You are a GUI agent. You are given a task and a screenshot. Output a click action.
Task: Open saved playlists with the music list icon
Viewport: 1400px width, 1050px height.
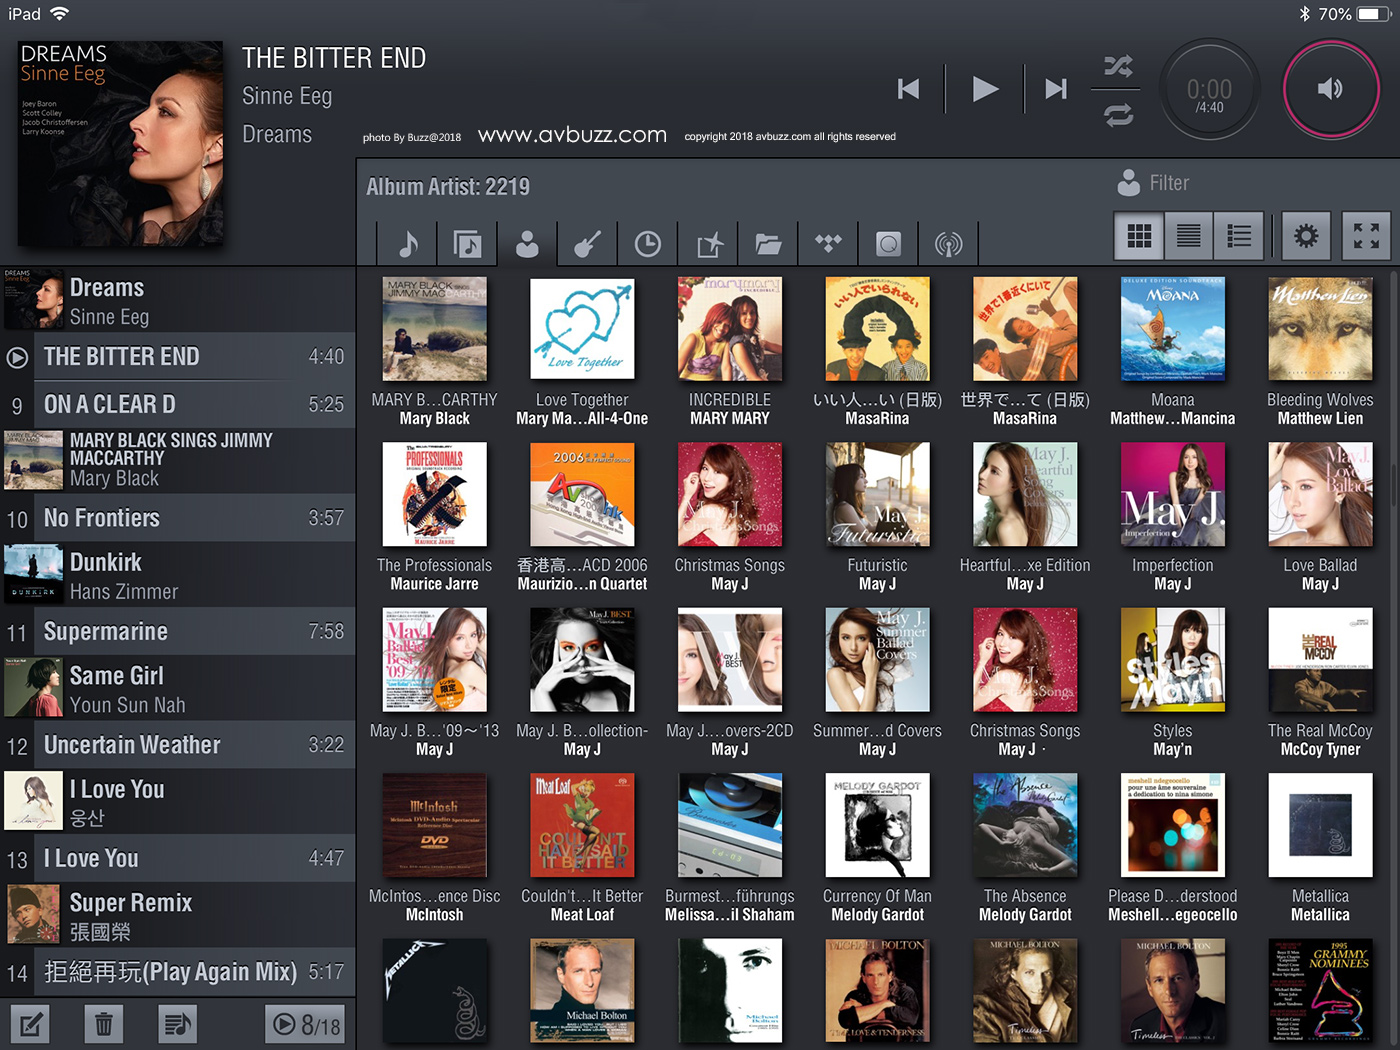177,1024
